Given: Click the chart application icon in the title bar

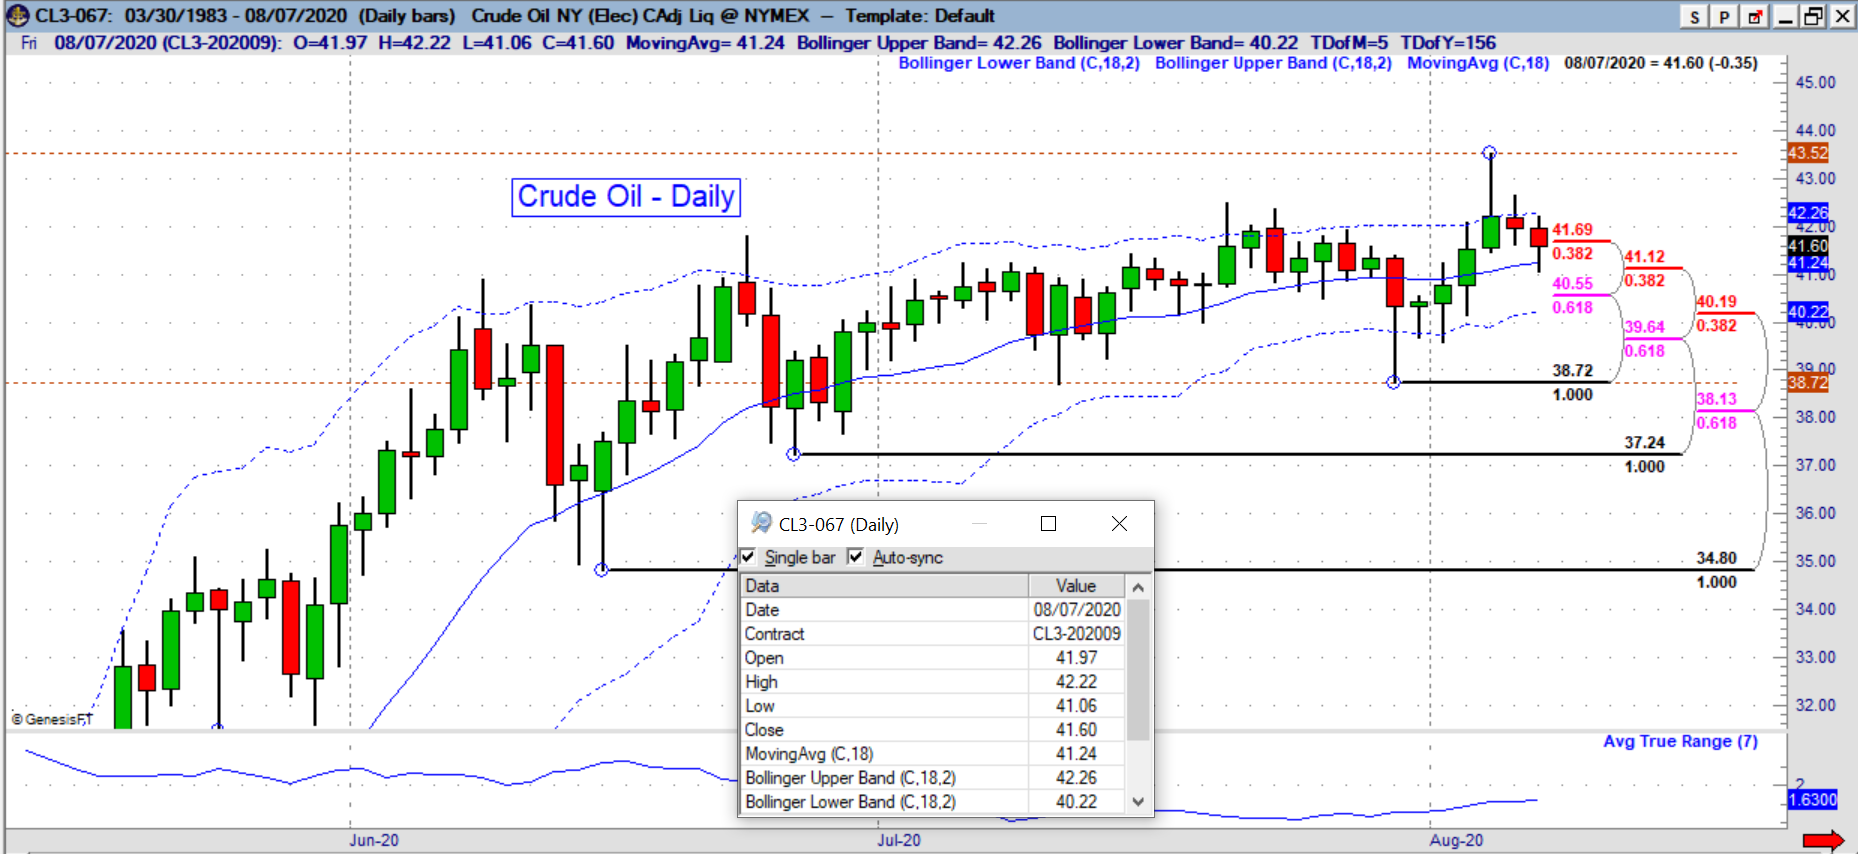Looking at the screenshot, I should 17,15.
